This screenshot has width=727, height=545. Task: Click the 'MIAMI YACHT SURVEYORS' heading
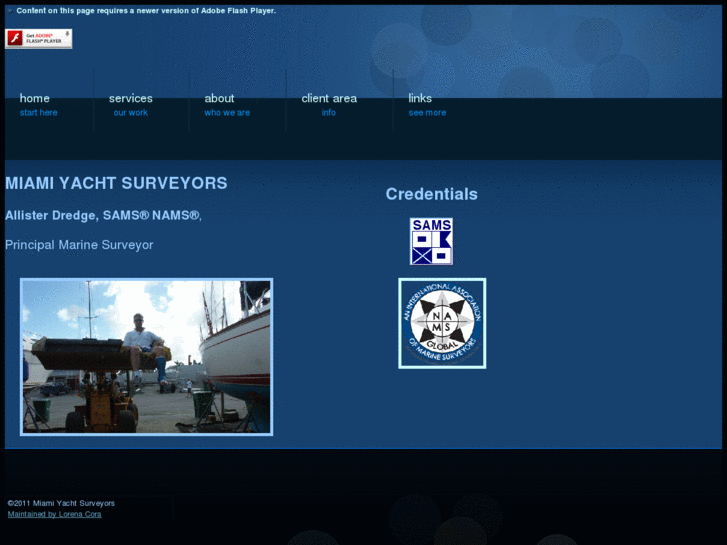coord(116,183)
